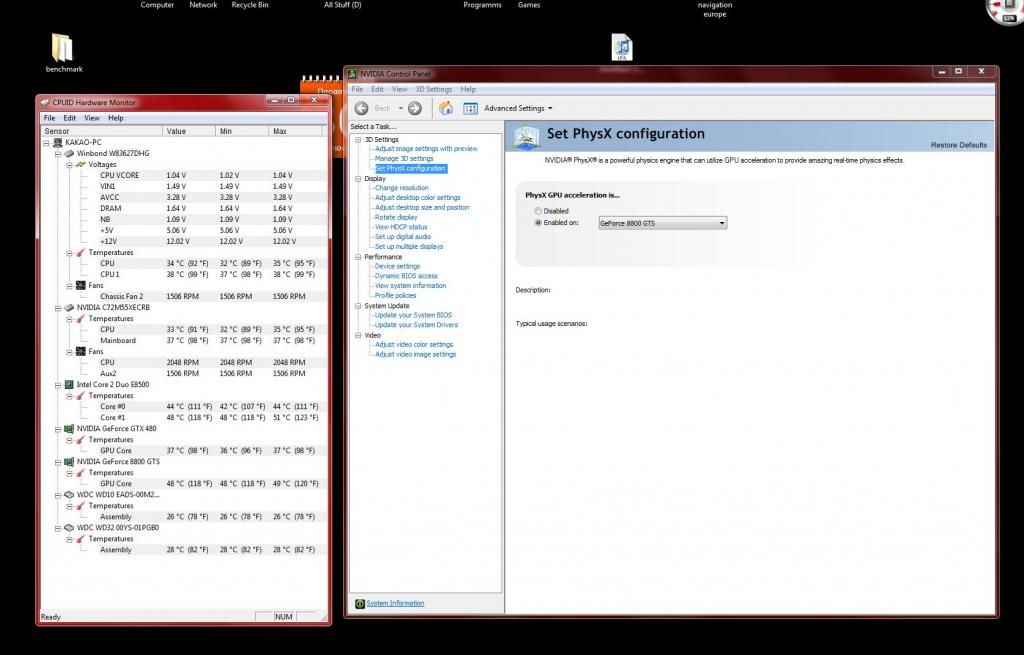Click the Min column header
The height and width of the screenshot is (655, 1024).
point(242,131)
